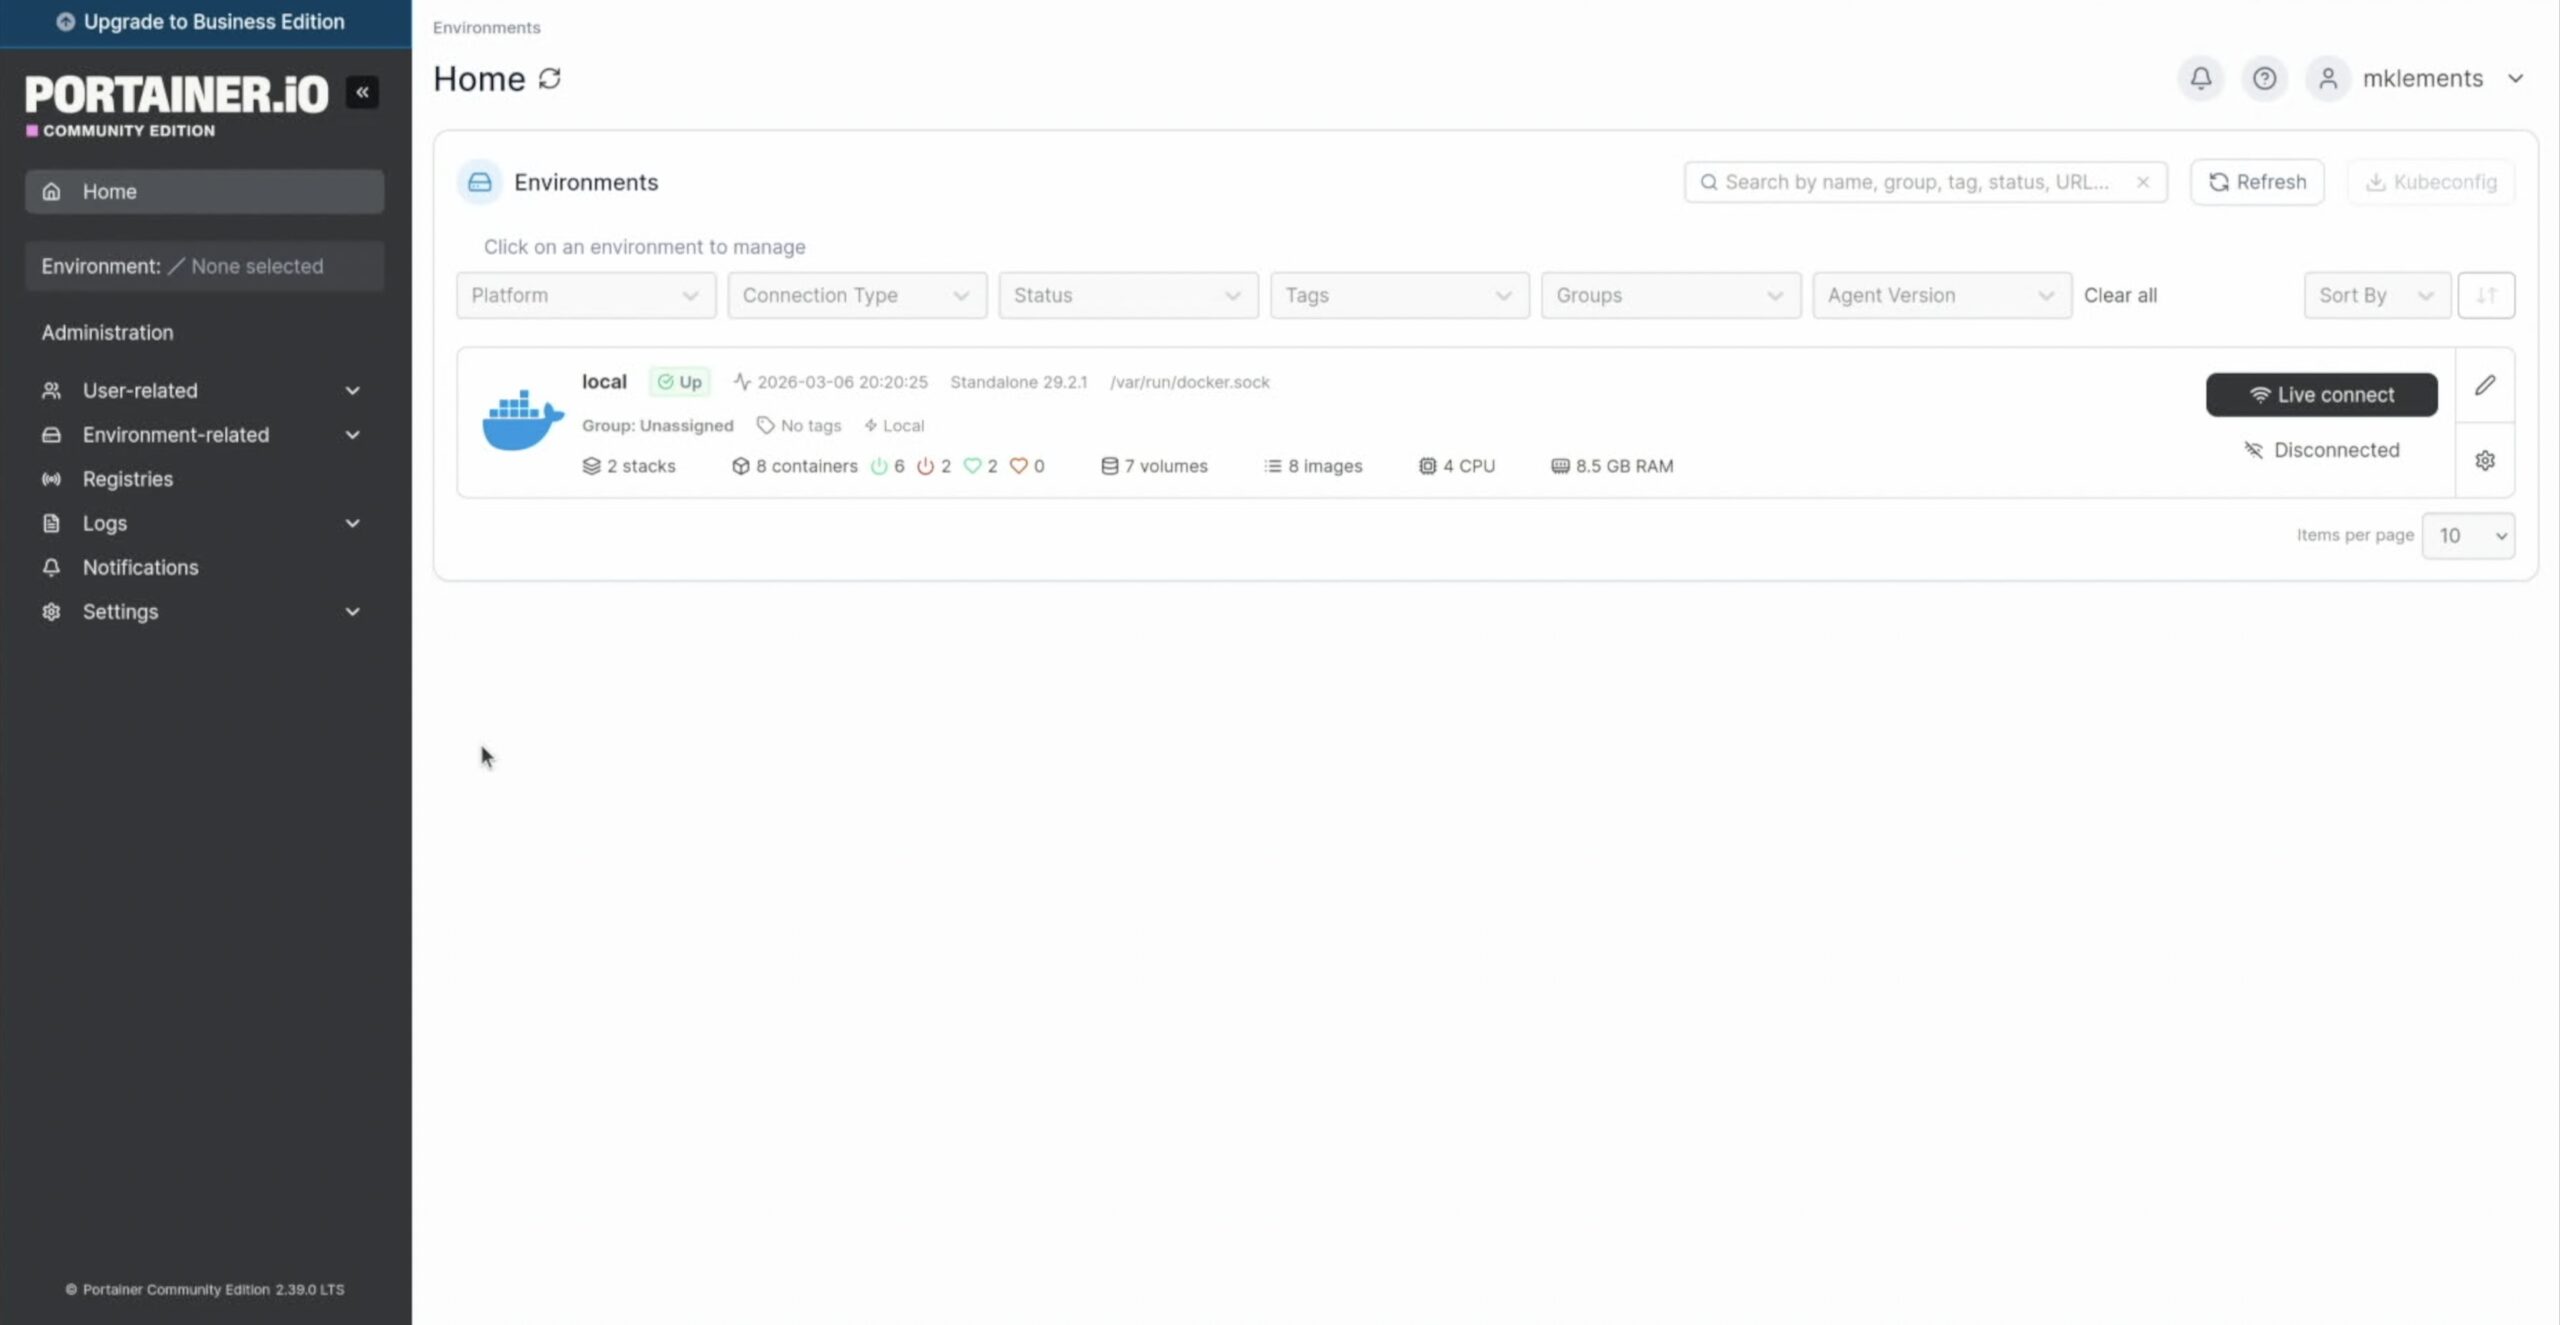Open the help question mark icon
The width and height of the screenshot is (2560, 1325).
[x=2264, y=78]
